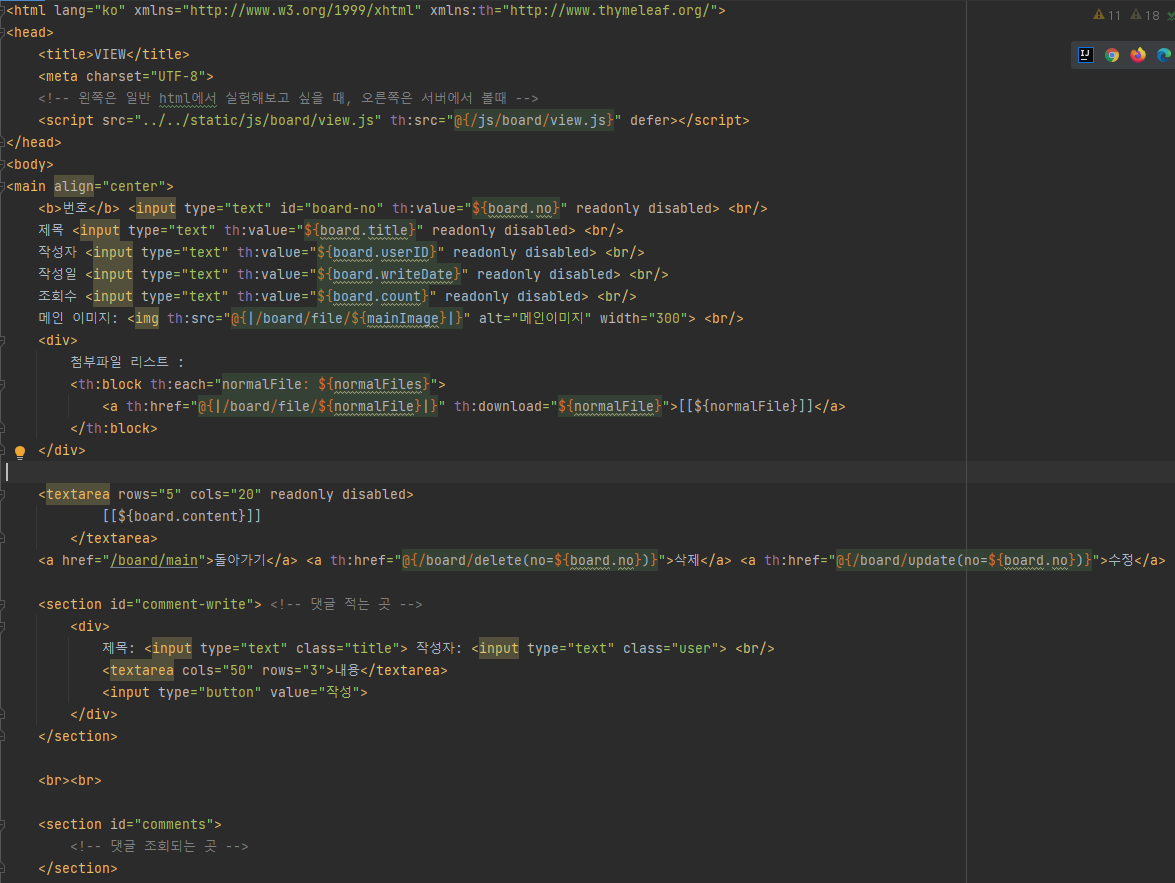Collapse the <html lang="ko"> fold marker

click(x=3, y=10)
